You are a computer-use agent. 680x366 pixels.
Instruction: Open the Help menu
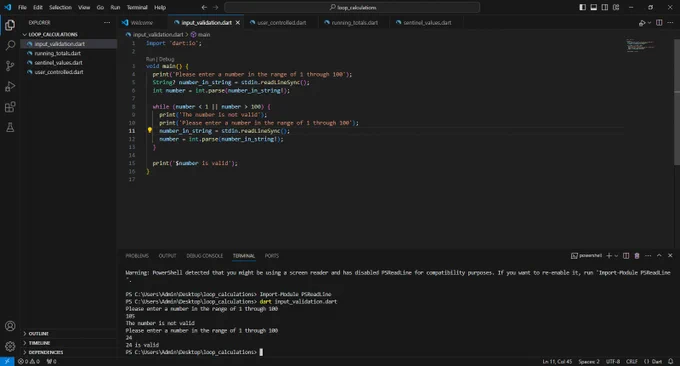(x=160, y=7)
